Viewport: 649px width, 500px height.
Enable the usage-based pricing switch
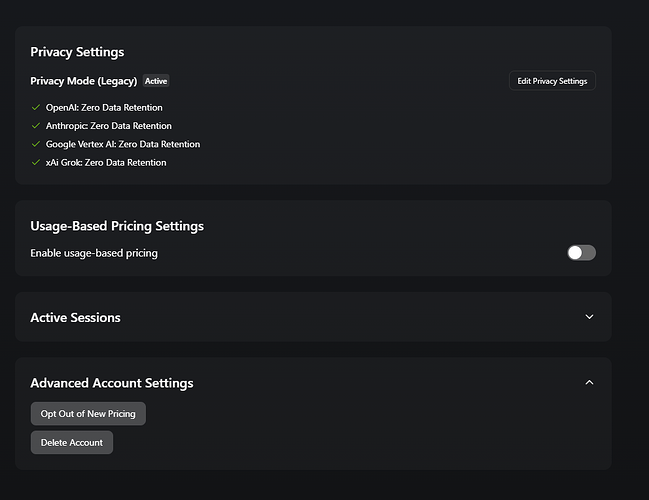581,253
